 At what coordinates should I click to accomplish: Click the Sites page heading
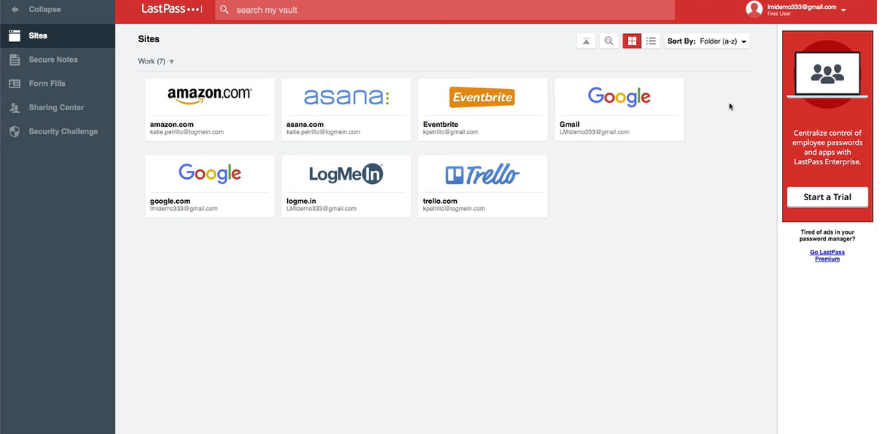coord(148,39)
